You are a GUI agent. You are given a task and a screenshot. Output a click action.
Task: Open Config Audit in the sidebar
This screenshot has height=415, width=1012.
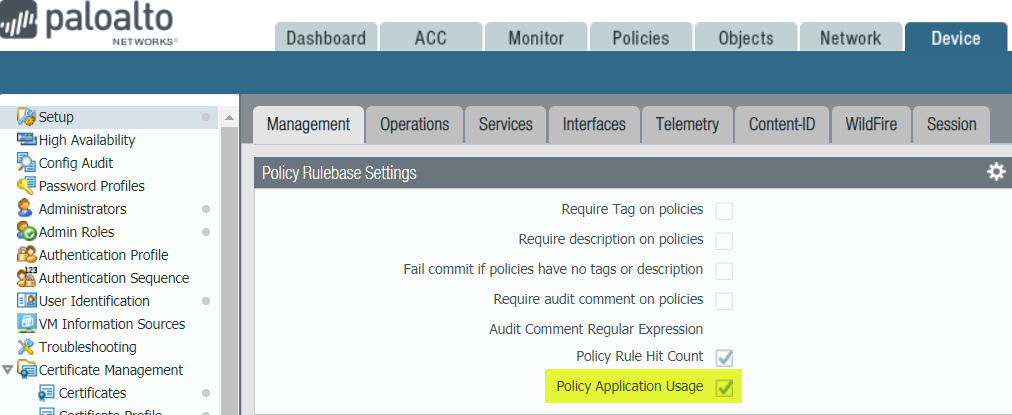pyautogui.click(x=76, y=163)
